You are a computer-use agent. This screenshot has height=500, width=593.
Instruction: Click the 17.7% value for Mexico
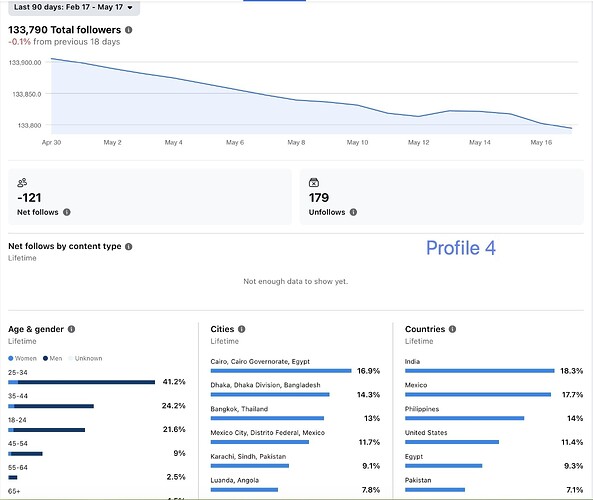coord(573,395)
